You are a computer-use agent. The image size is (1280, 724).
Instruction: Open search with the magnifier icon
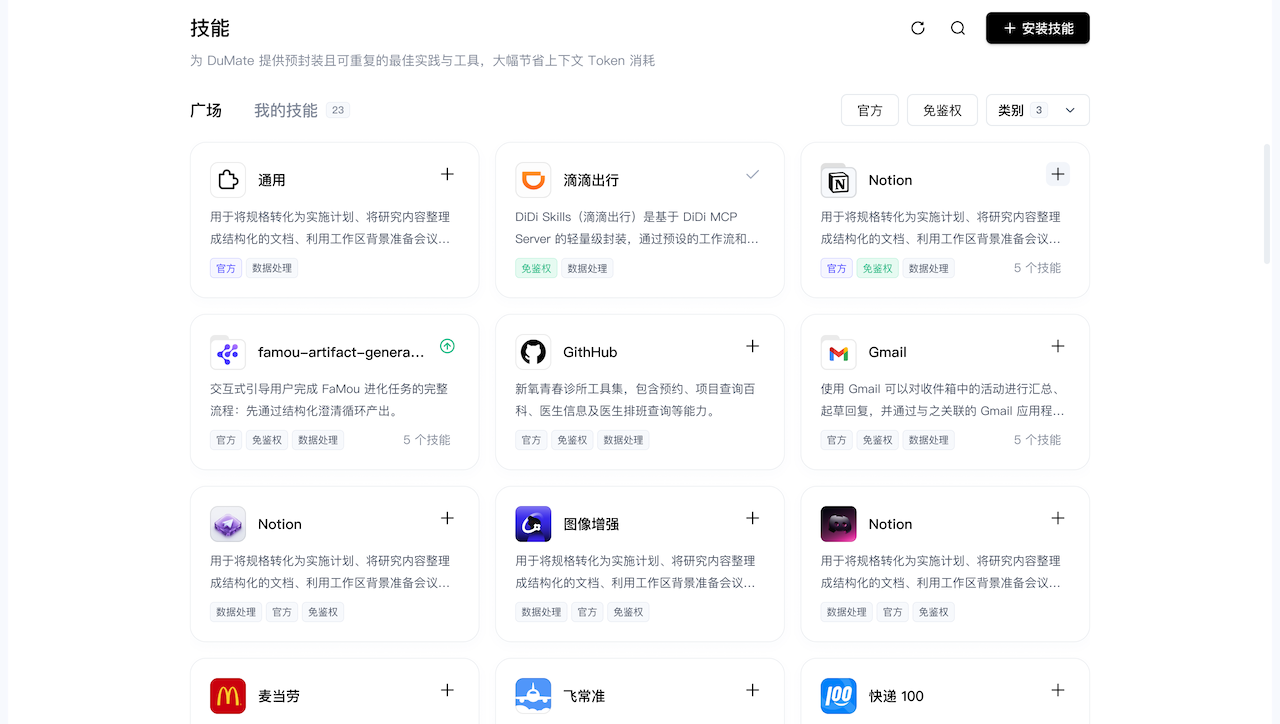(x=958, y=28)
